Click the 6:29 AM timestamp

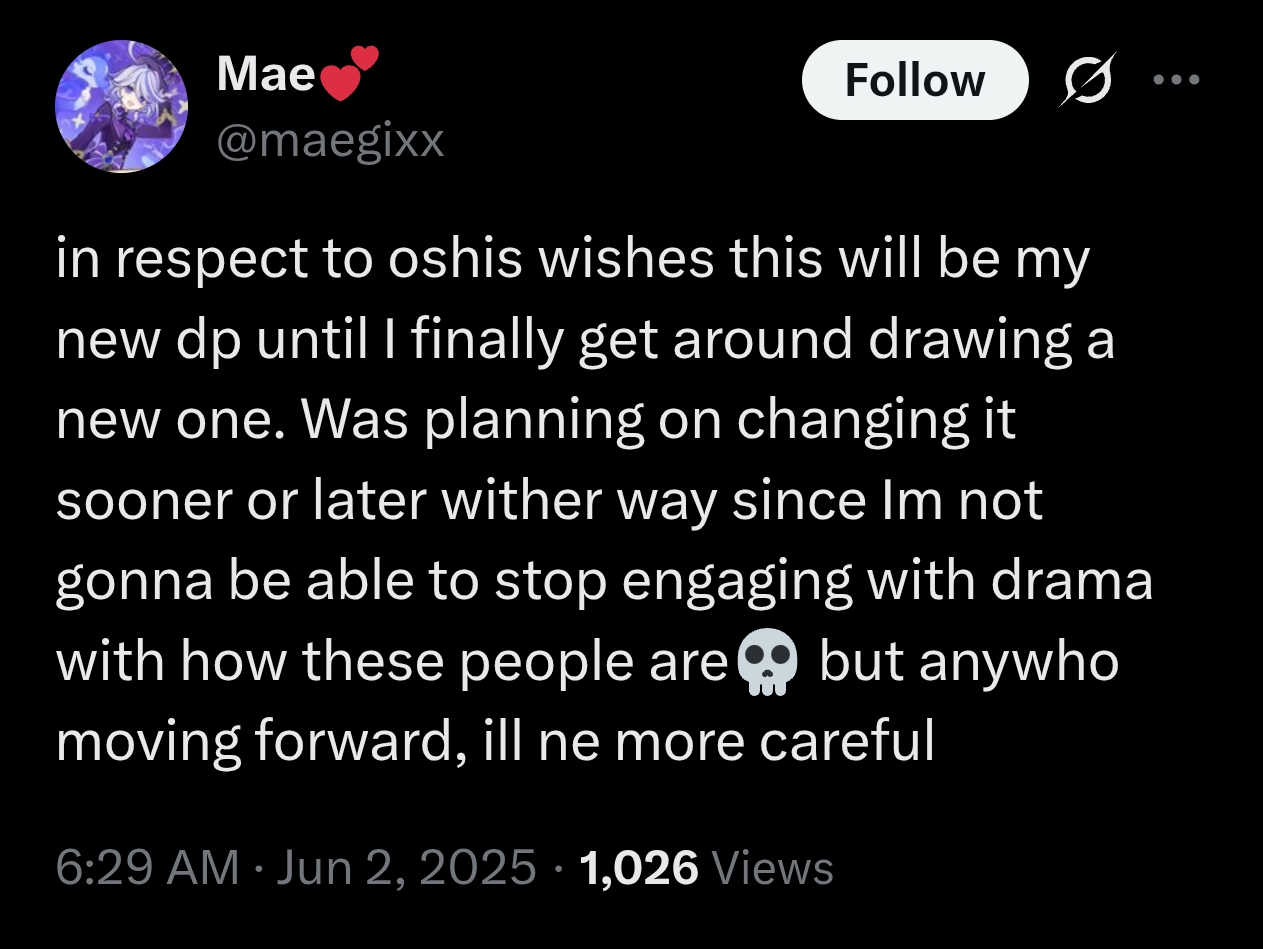(x=147, y=868)
